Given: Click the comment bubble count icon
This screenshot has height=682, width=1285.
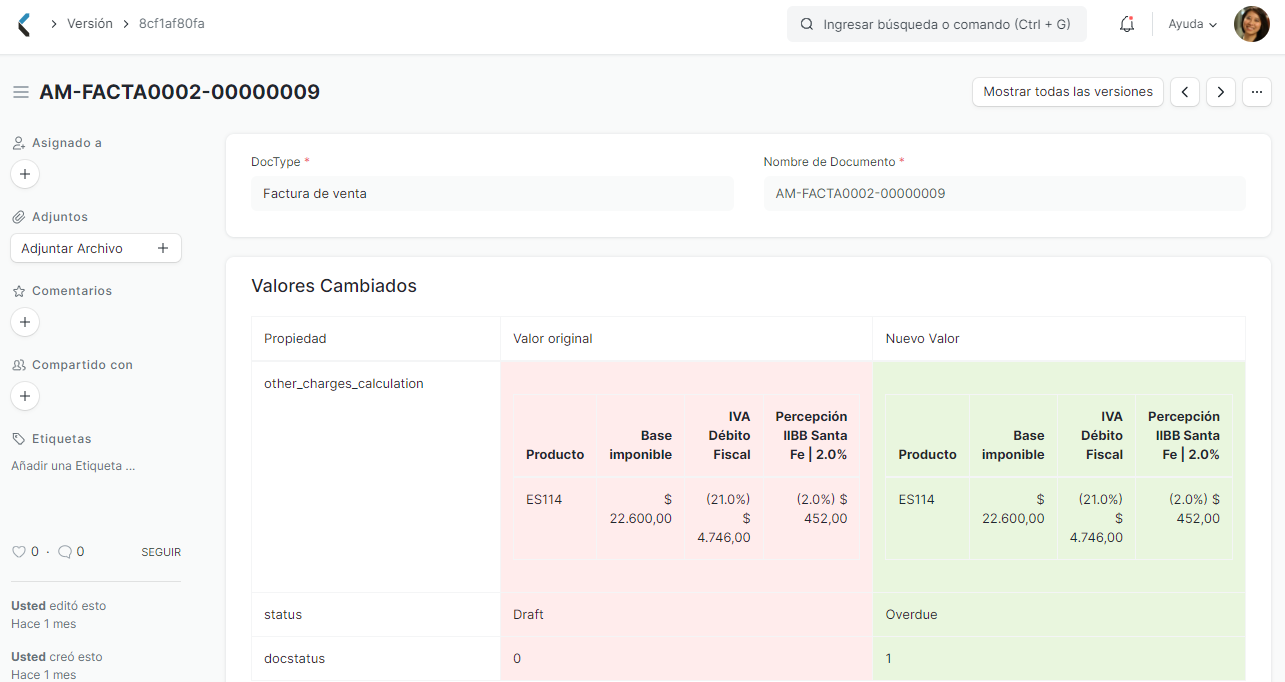Looking at the screenshot, I should click(x=65, y=552).
